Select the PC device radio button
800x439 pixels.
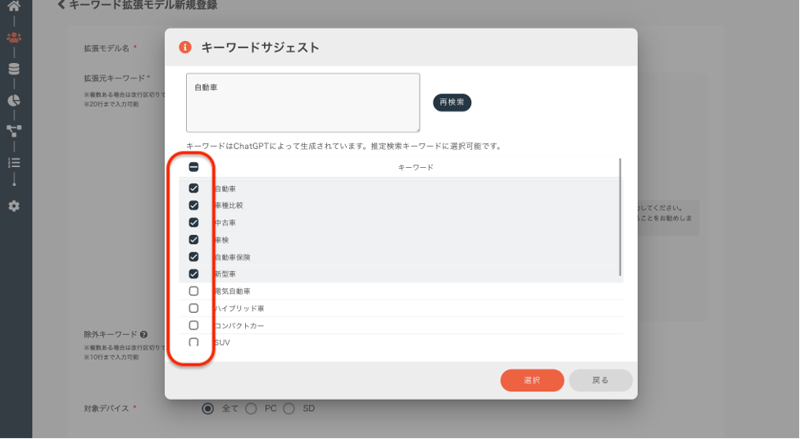coord(251,409)
